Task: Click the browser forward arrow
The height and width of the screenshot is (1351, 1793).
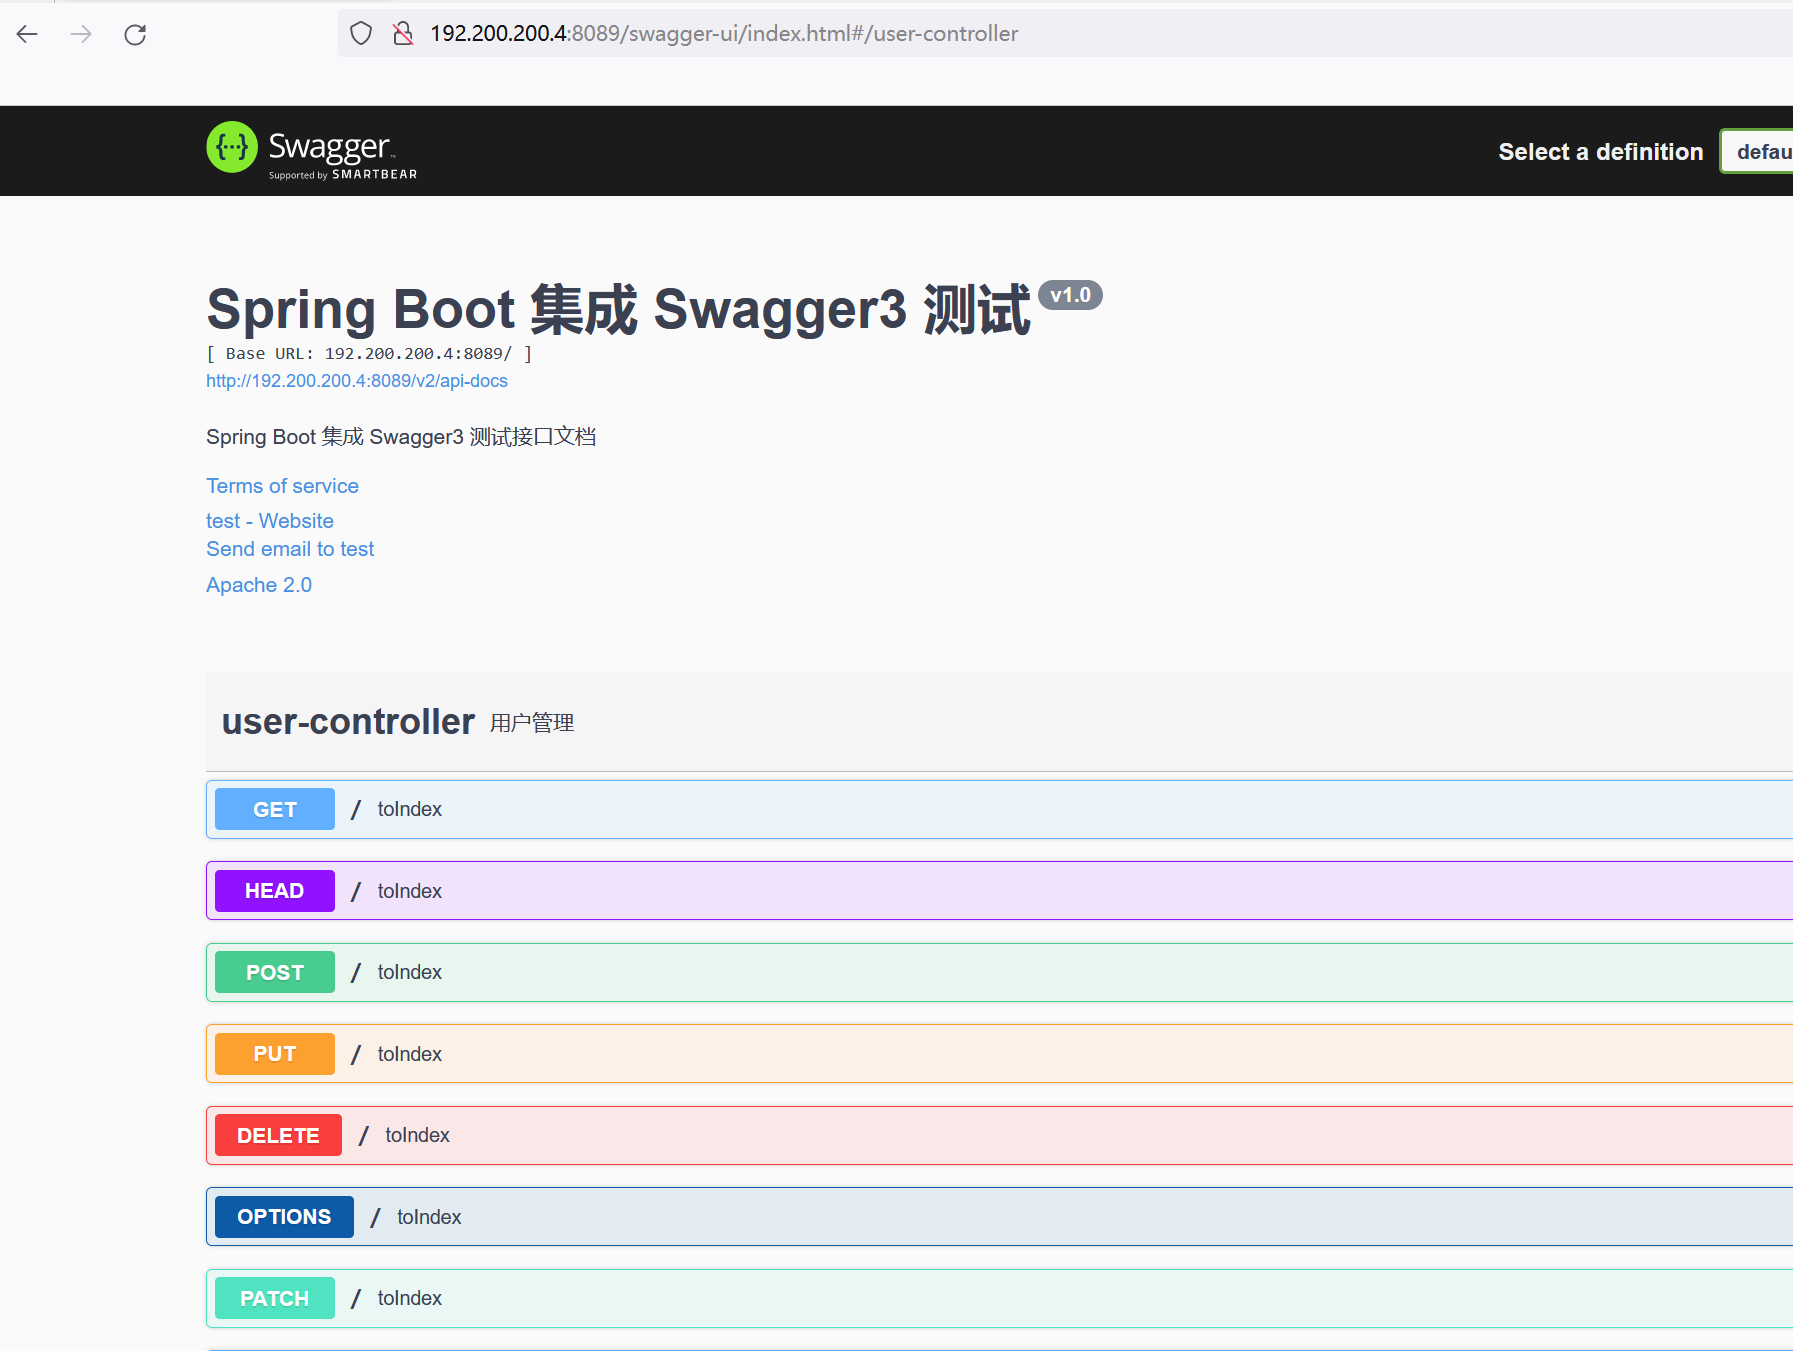Action: 81,34
